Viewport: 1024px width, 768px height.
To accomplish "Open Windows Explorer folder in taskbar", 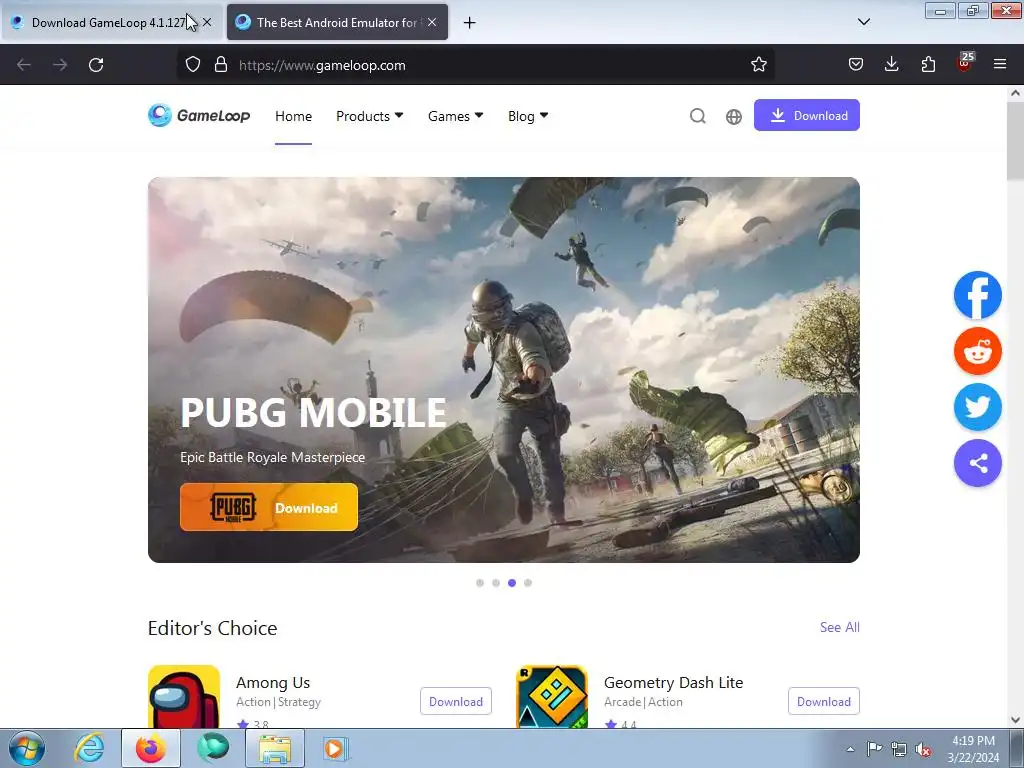I will (x=275, y=748).
